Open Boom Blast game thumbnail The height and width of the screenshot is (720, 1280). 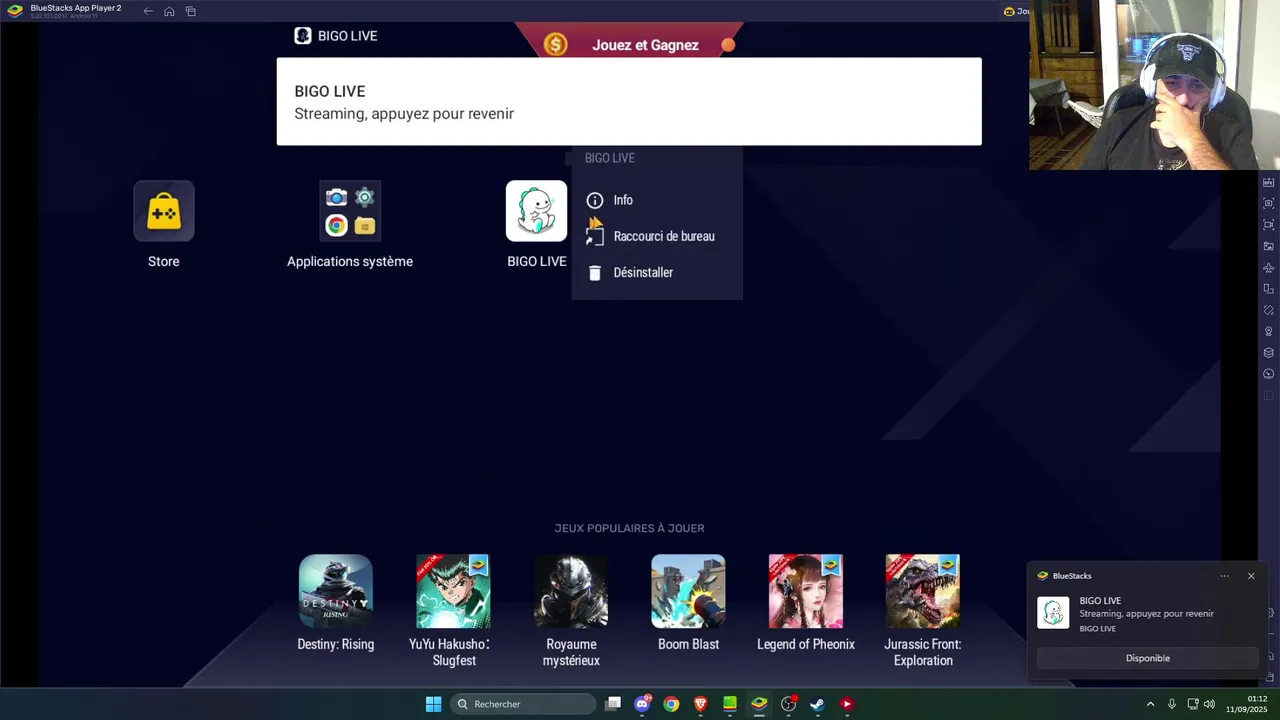click(x=688, y=591)
